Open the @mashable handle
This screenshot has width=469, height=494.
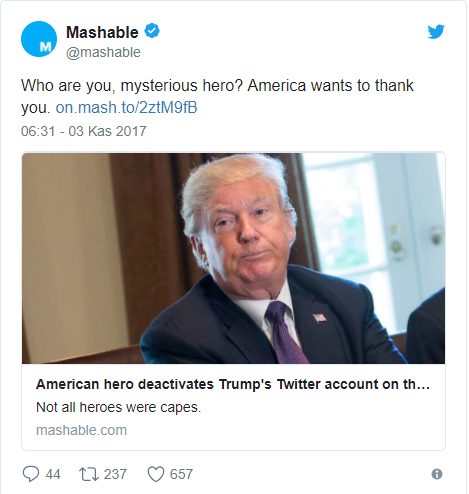103,52
